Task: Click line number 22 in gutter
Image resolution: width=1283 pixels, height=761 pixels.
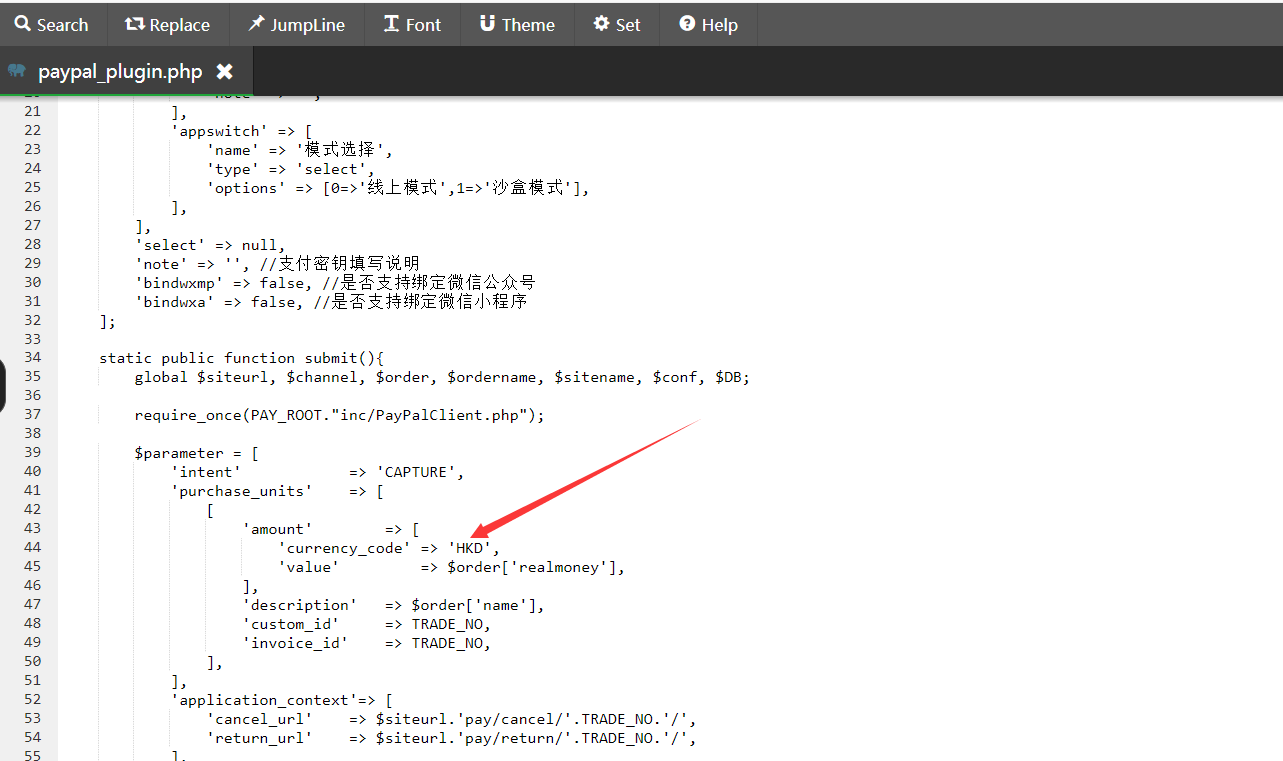Action: tap(33, 130)
